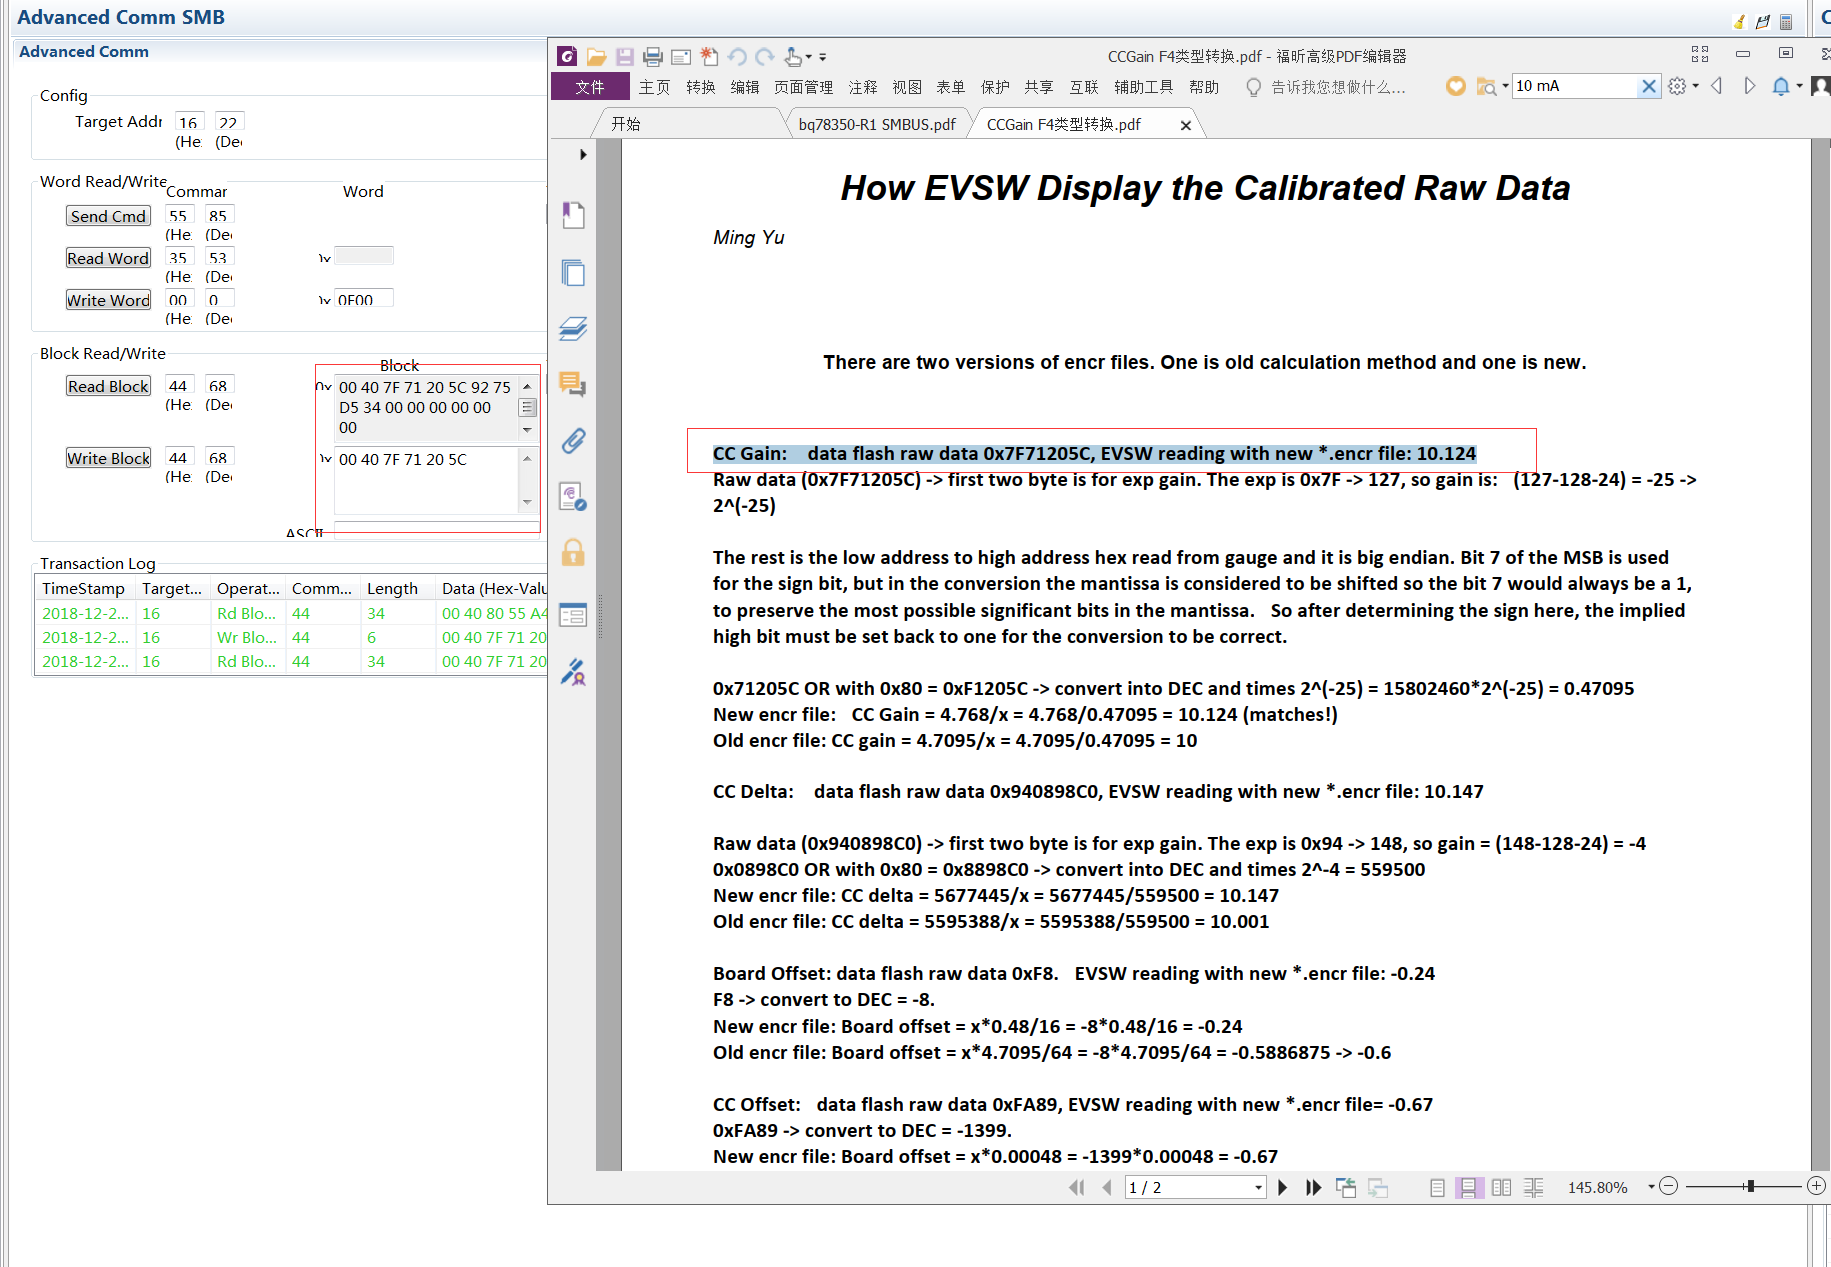1831x1267 pixels.
Task: Click the create new PDF icon
Action: (x=709, y=57)
